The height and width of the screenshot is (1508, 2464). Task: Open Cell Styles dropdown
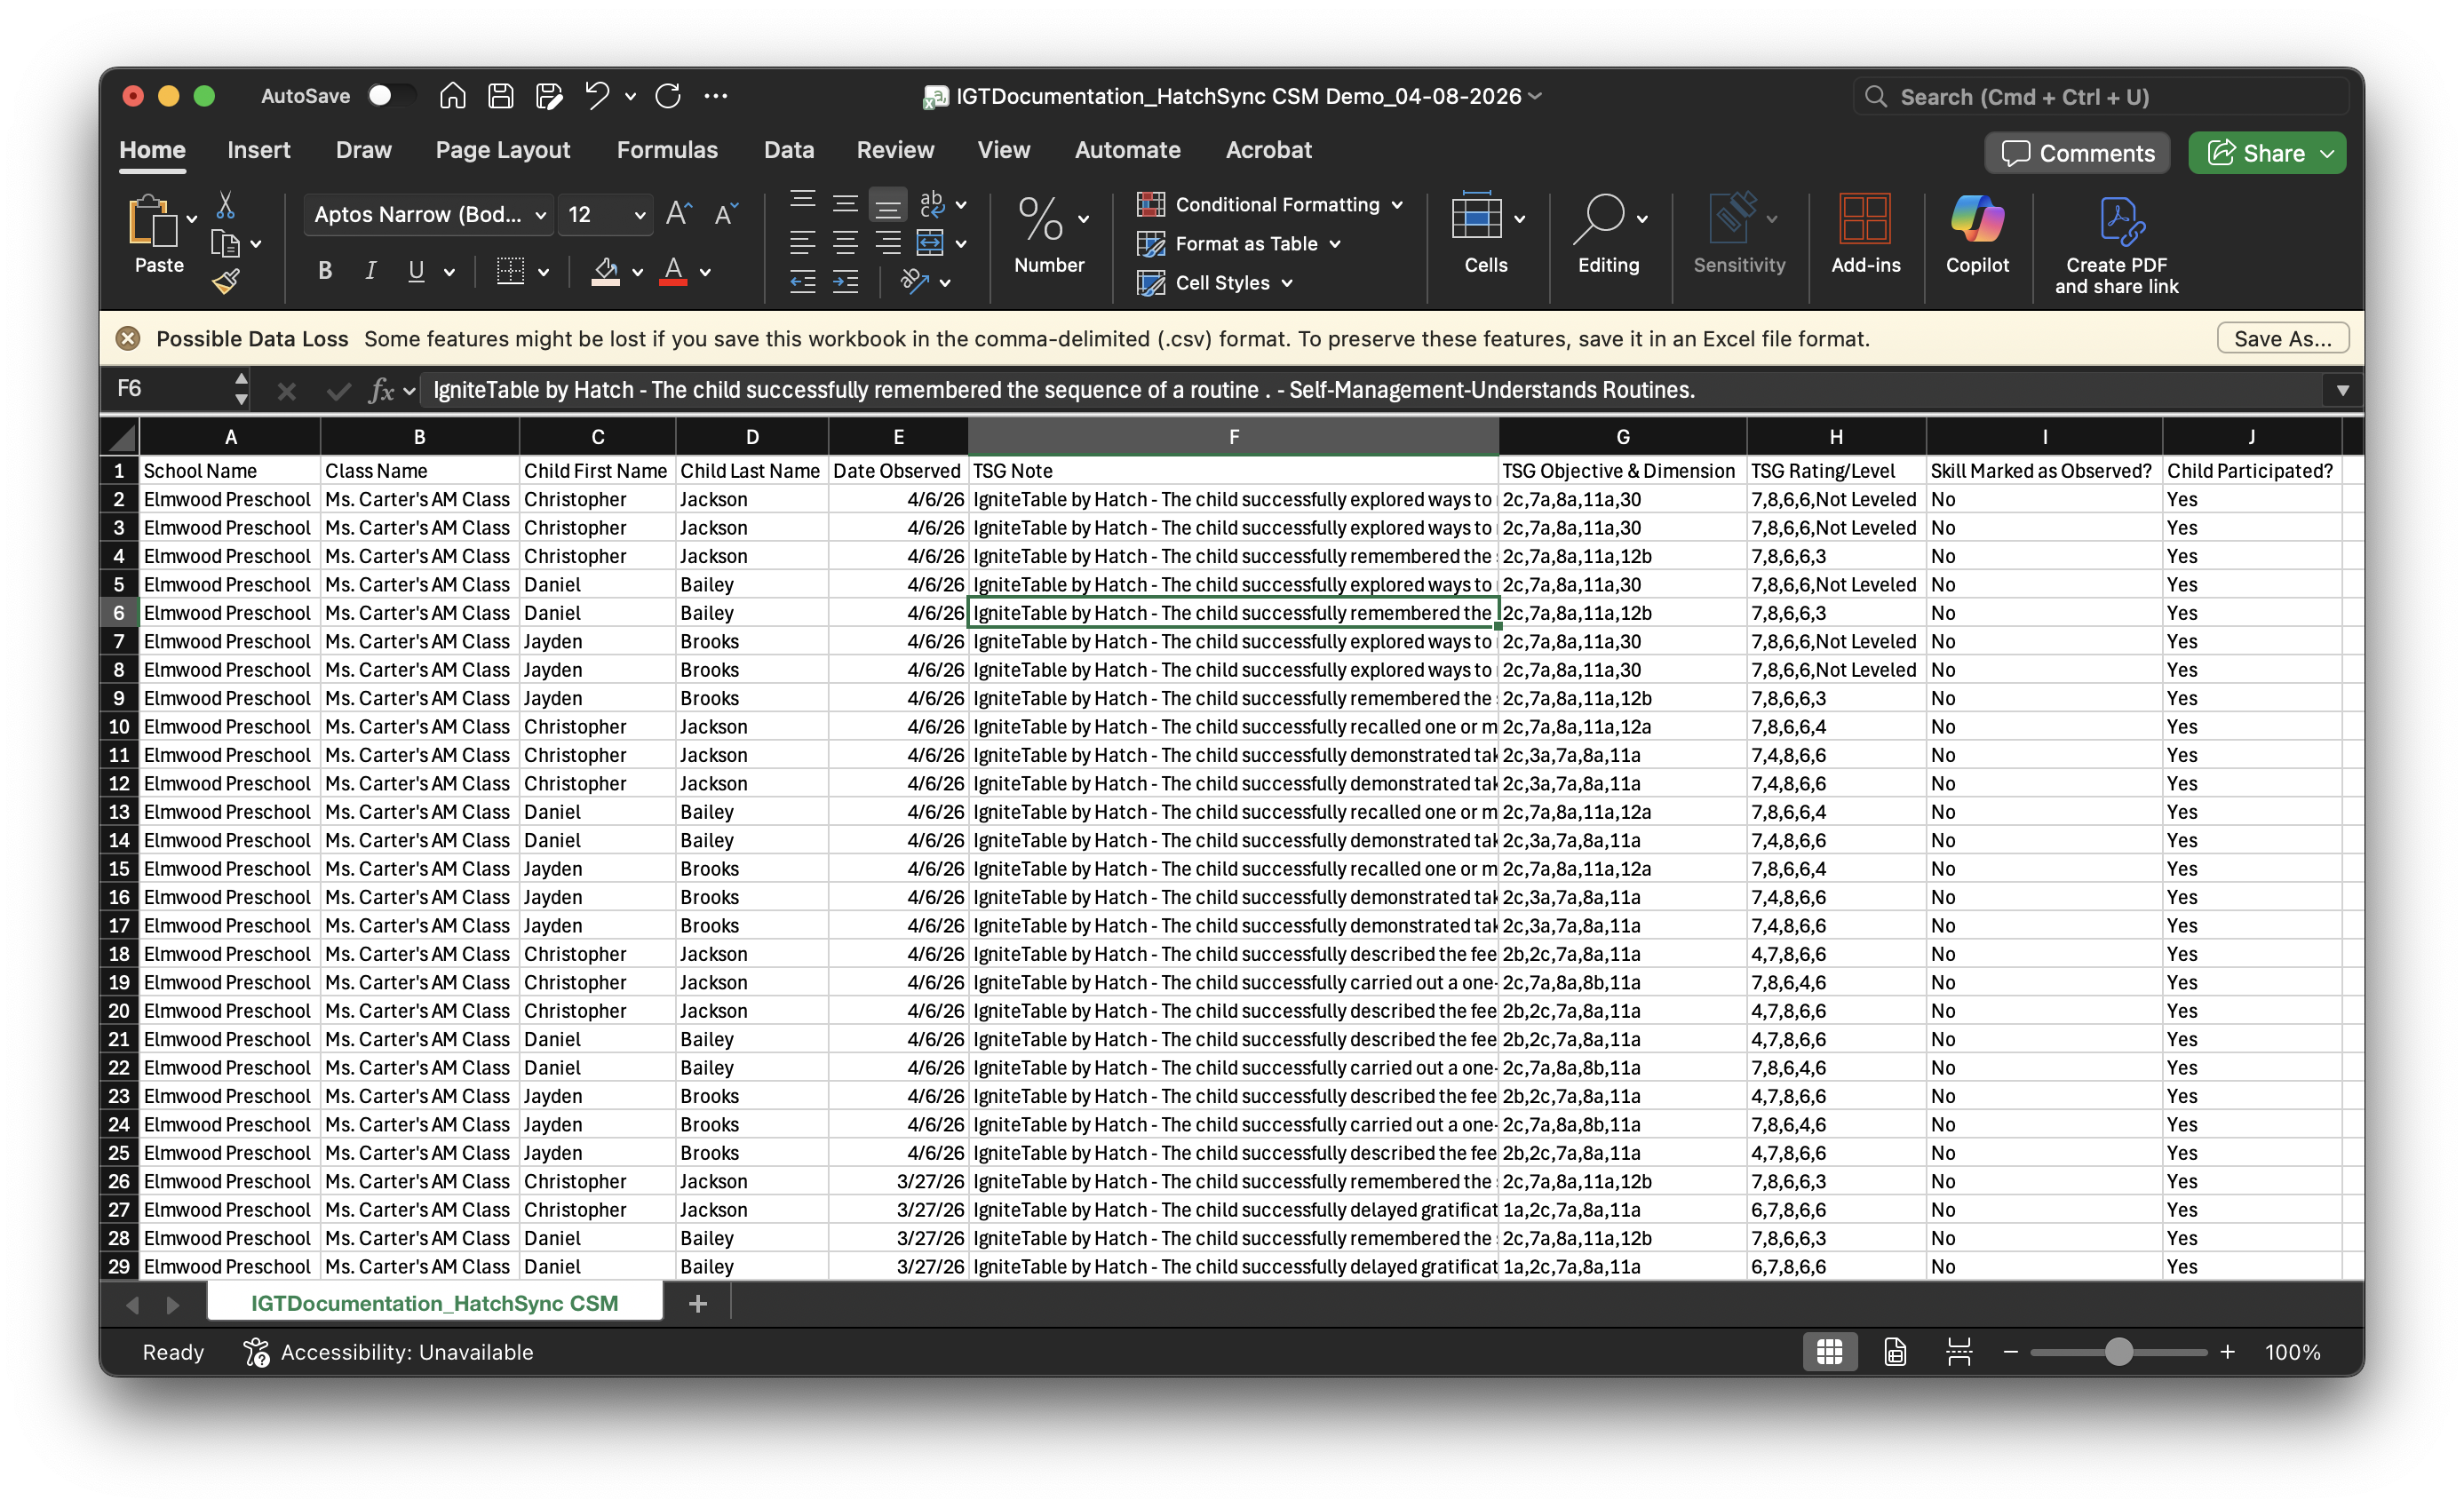1215,283
